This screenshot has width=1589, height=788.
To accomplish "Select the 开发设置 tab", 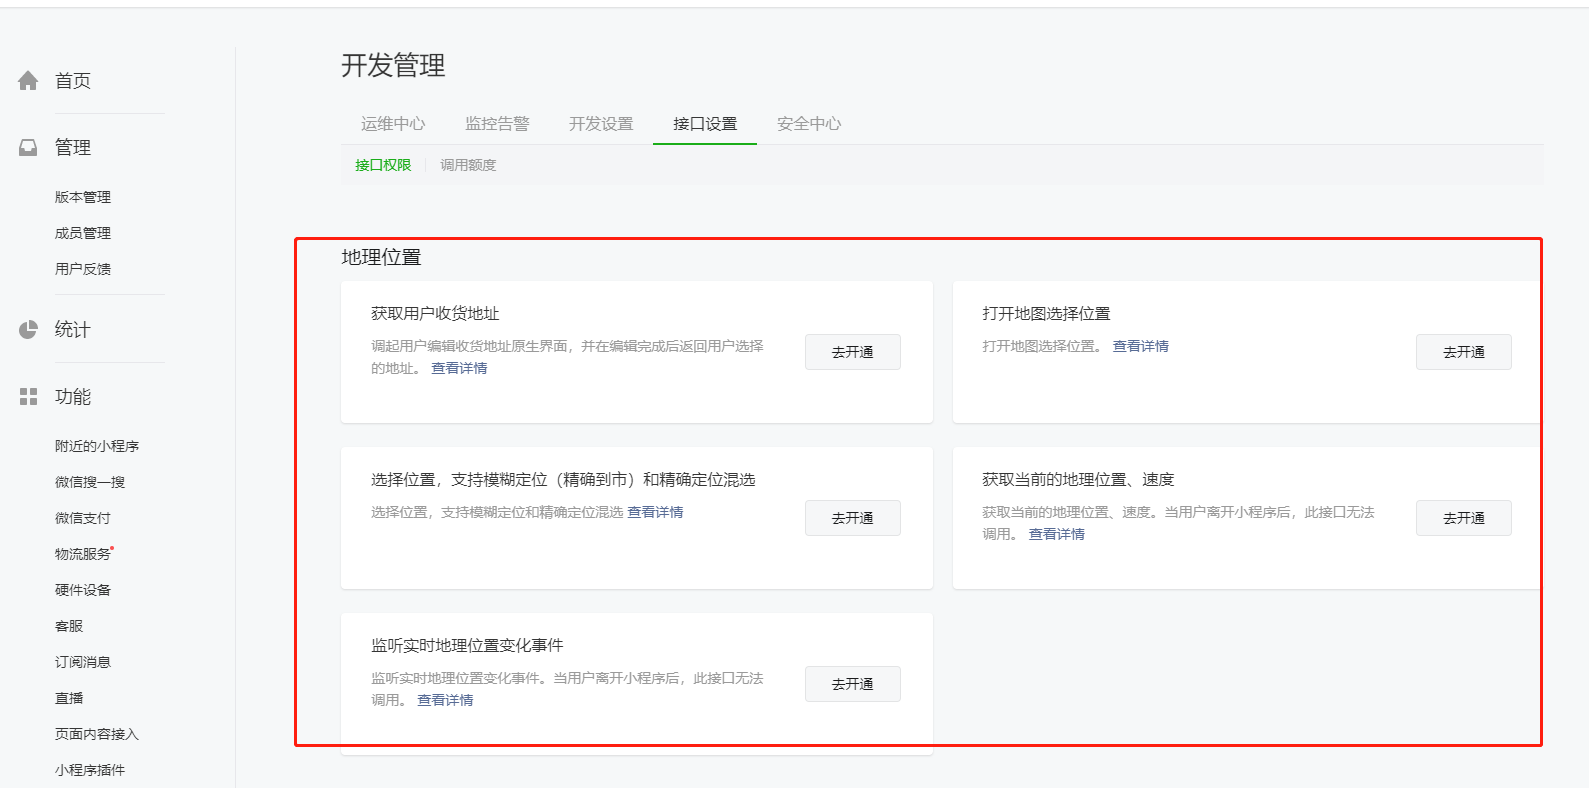I will pyautogui.click(x=601, y=124).
